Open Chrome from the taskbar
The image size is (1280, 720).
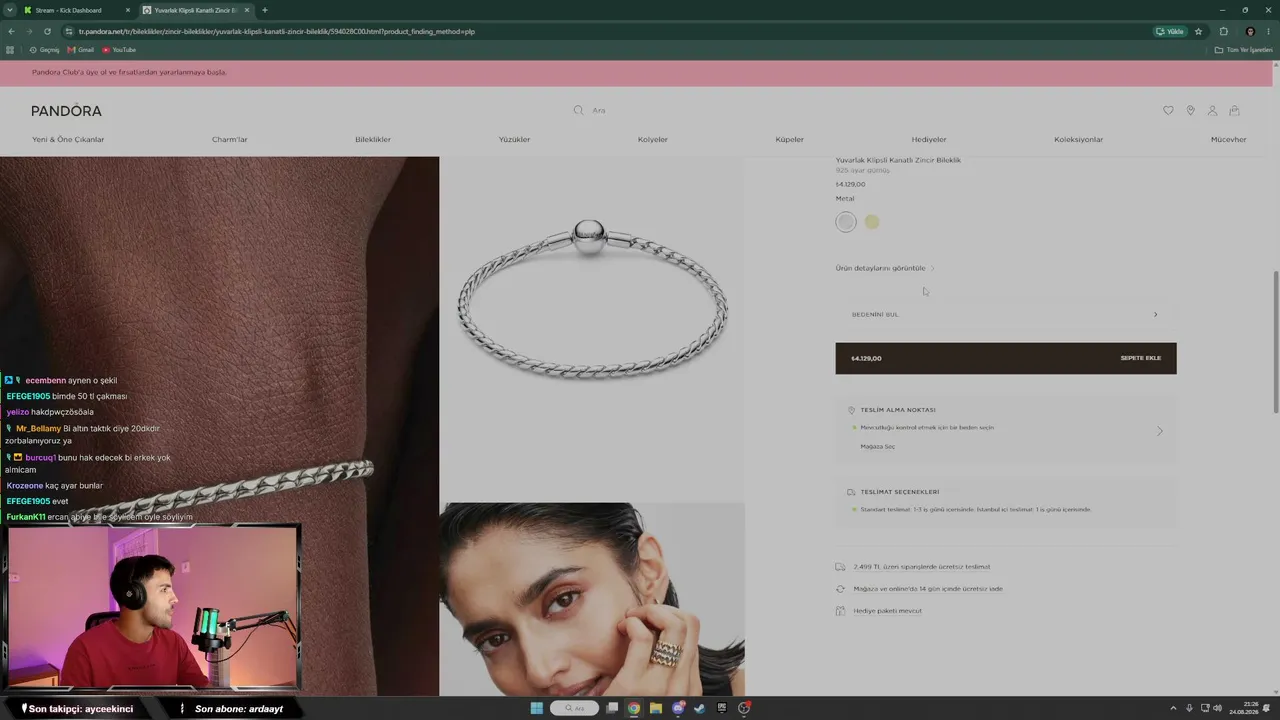coord(634,708)
